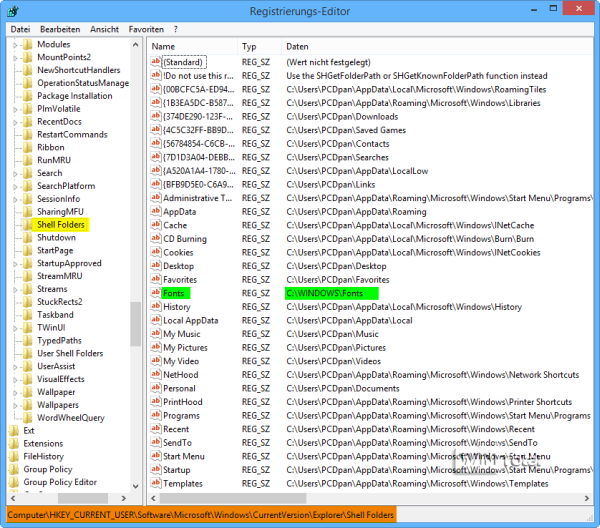
Task: Select the Local AppData value row
Action: (x=370, y=320)
